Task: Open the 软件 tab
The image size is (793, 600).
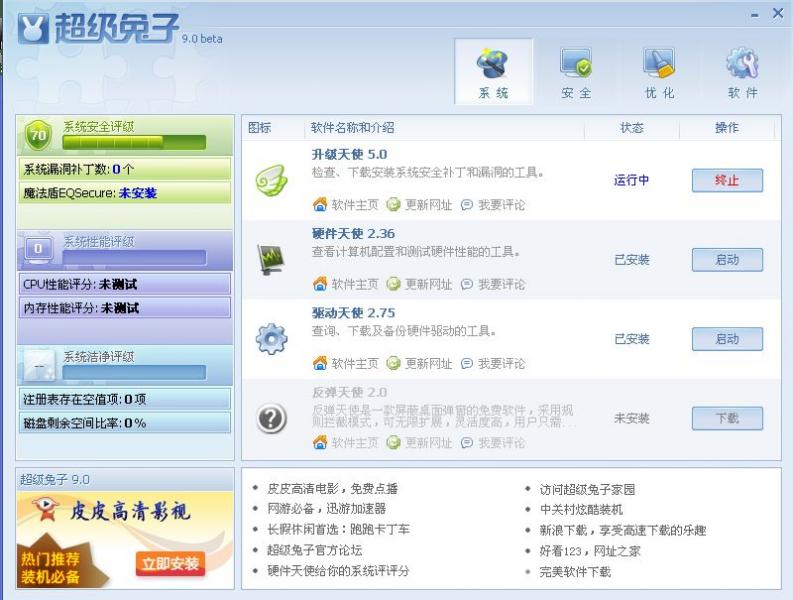Action: click(x=742, y=71)
